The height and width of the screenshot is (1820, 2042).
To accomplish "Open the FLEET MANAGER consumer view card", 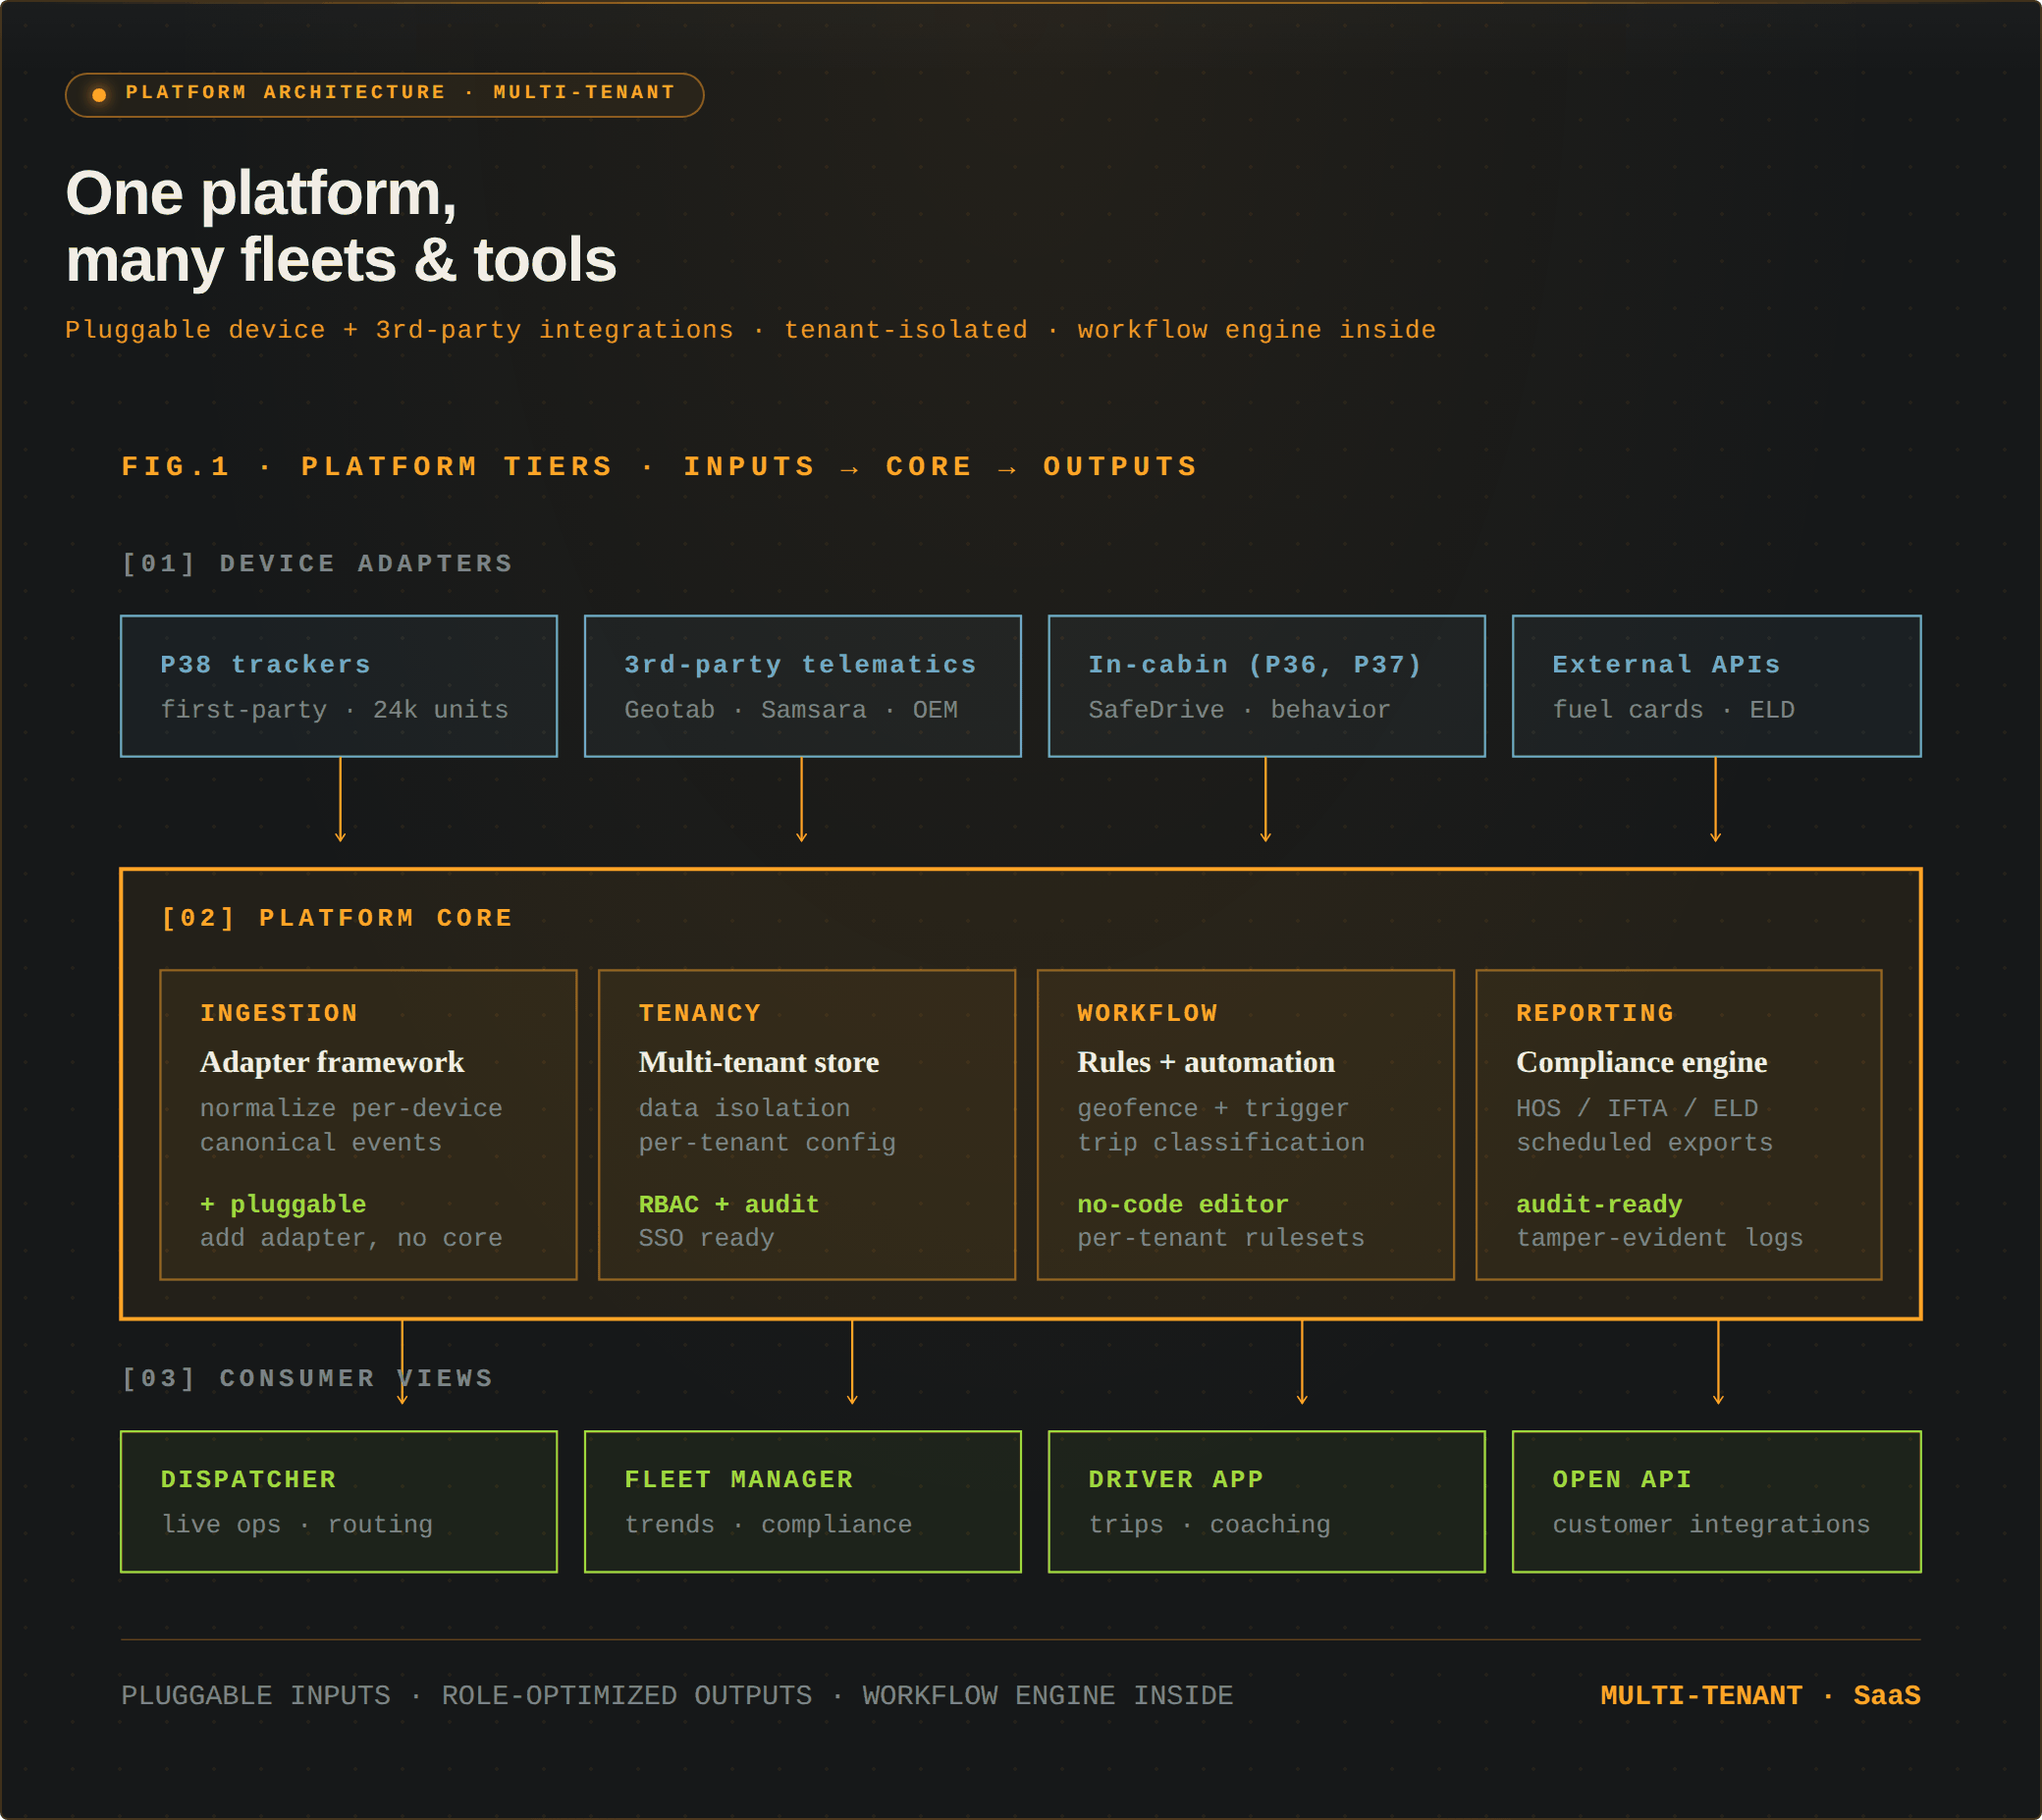I will point(803,1502).
